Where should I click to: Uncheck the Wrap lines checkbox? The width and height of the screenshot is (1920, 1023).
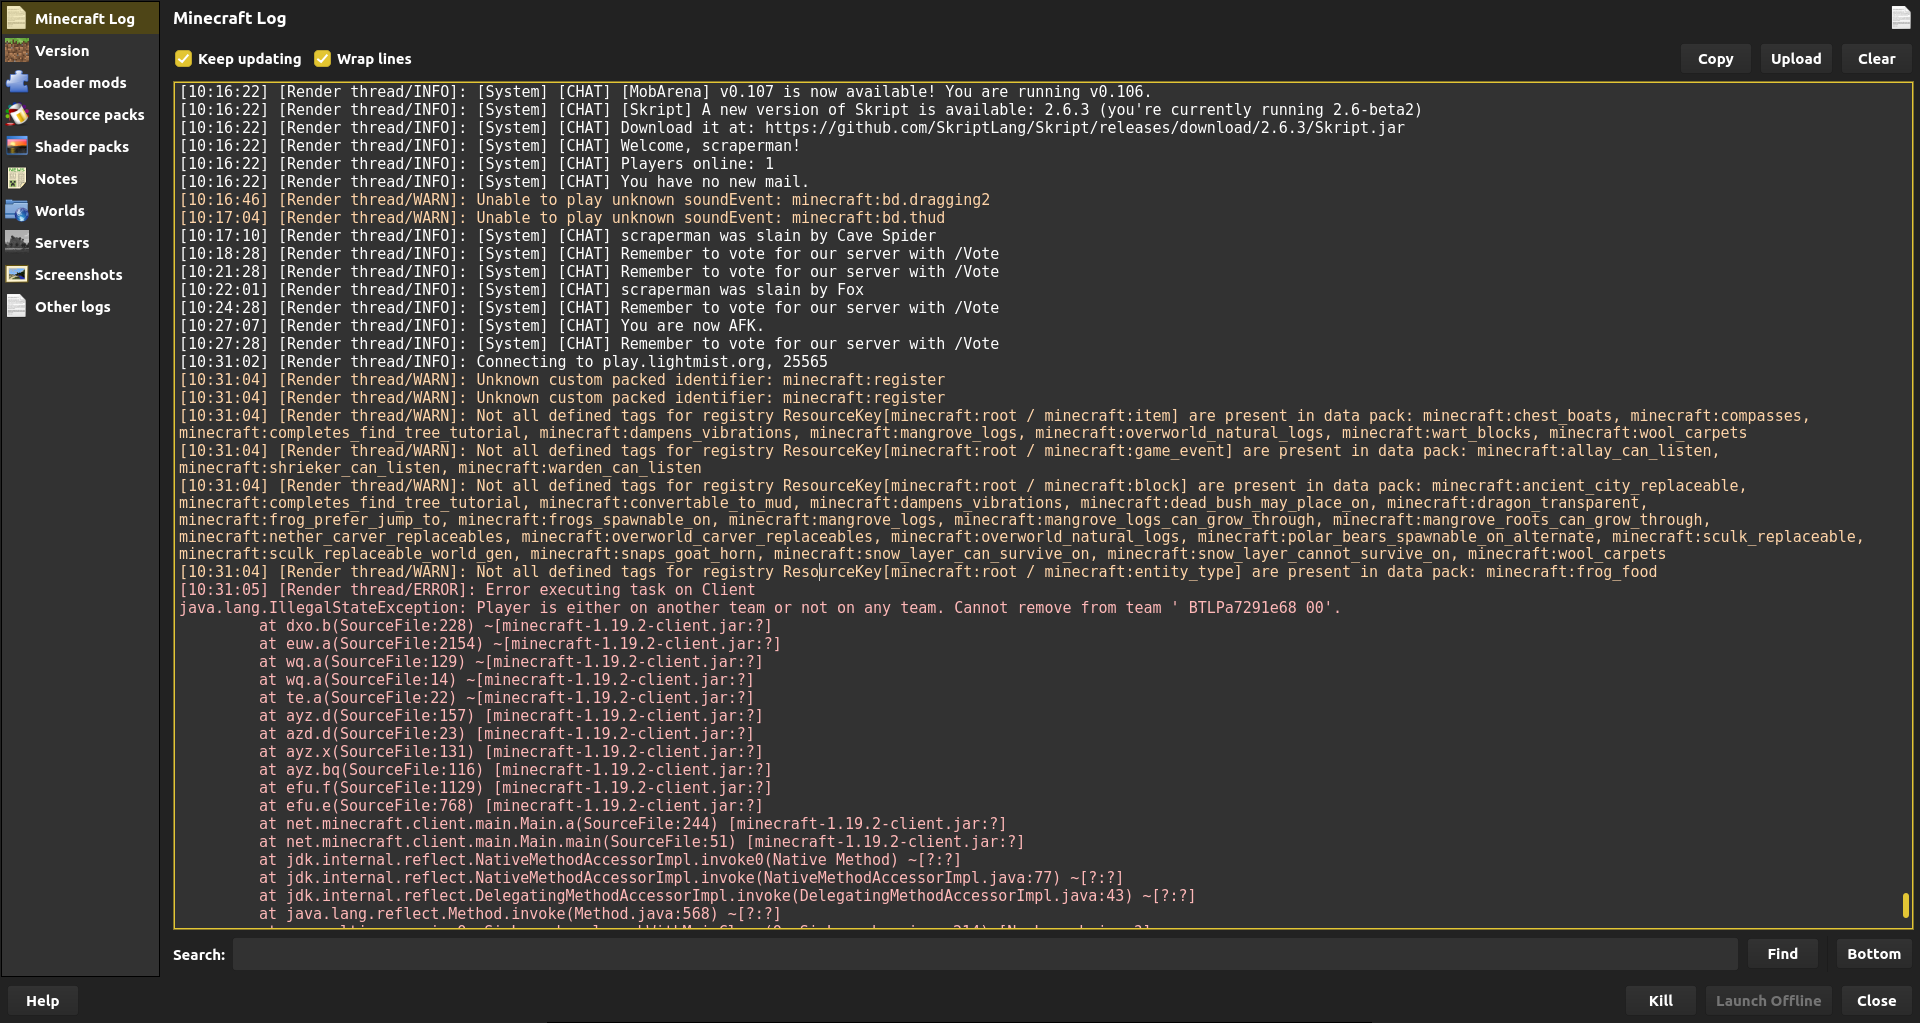pyautogui.click(x=322, y=59)
